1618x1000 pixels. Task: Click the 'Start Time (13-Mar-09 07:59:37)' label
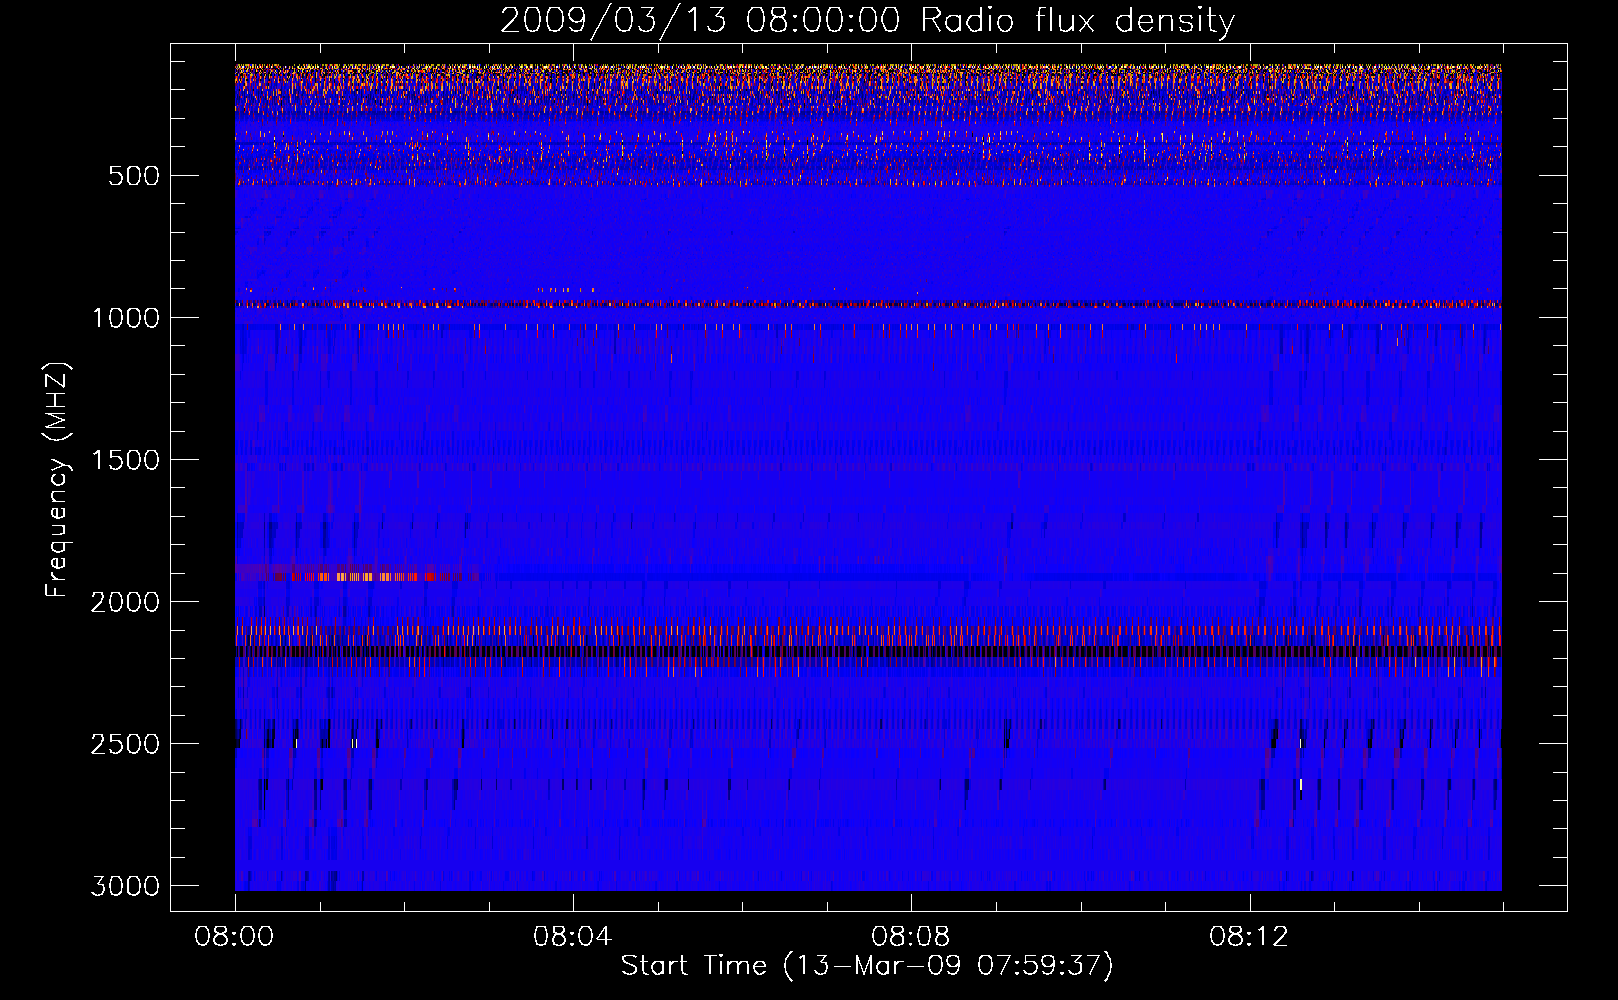pyautogui.click(x=867, y=966)
